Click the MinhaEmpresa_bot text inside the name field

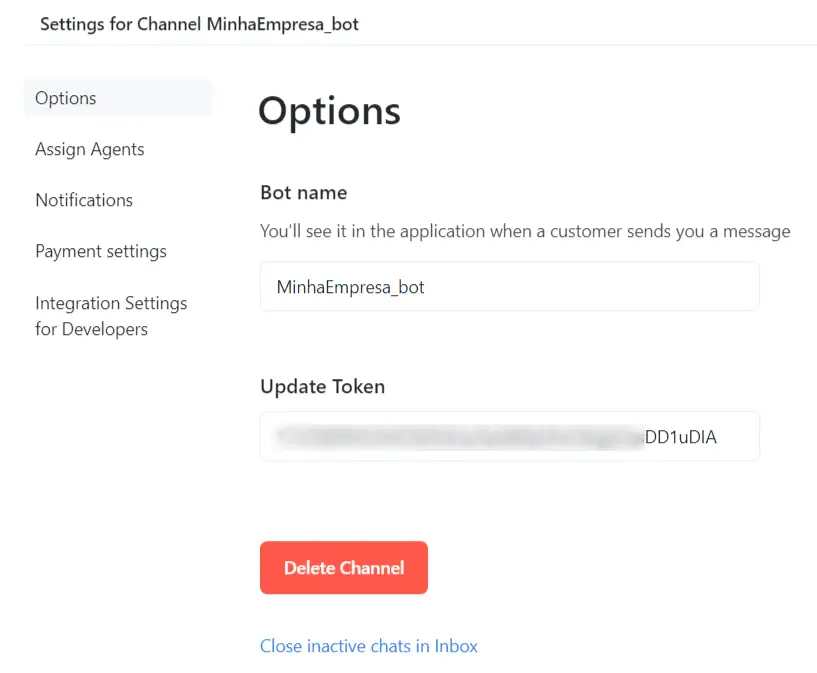click(351, 287)
